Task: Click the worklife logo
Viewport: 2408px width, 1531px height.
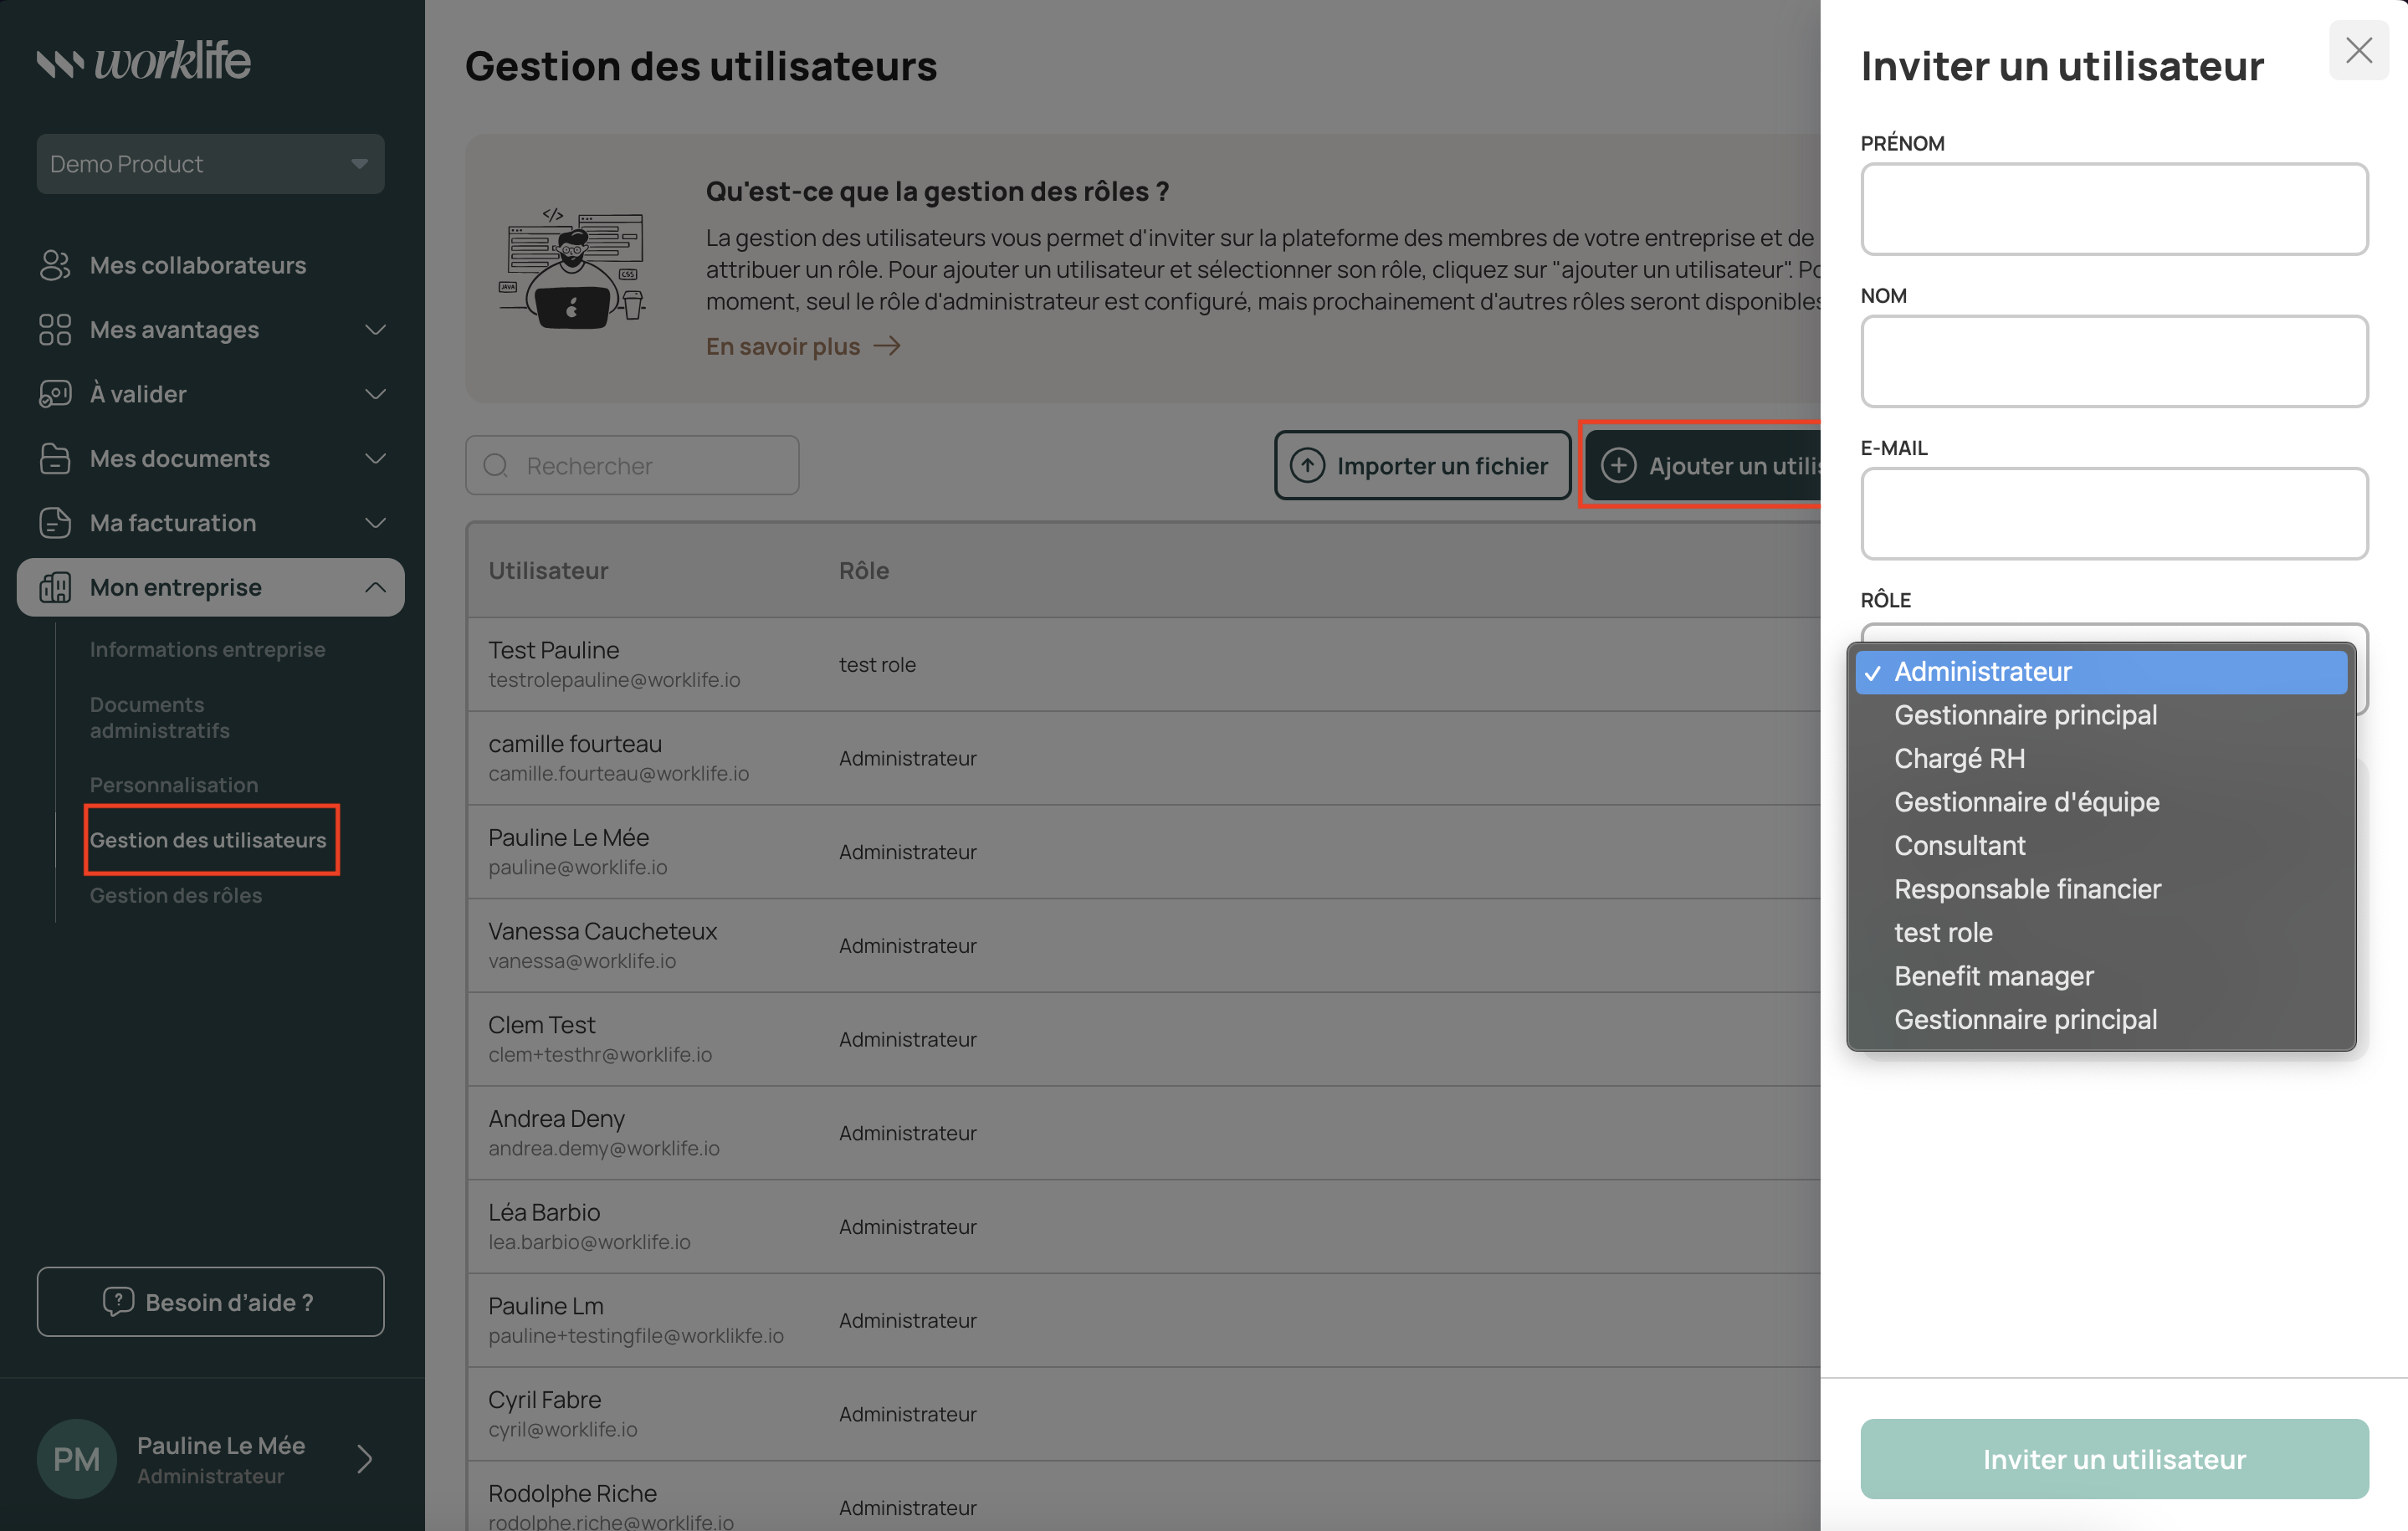Action: pos(144,62)
